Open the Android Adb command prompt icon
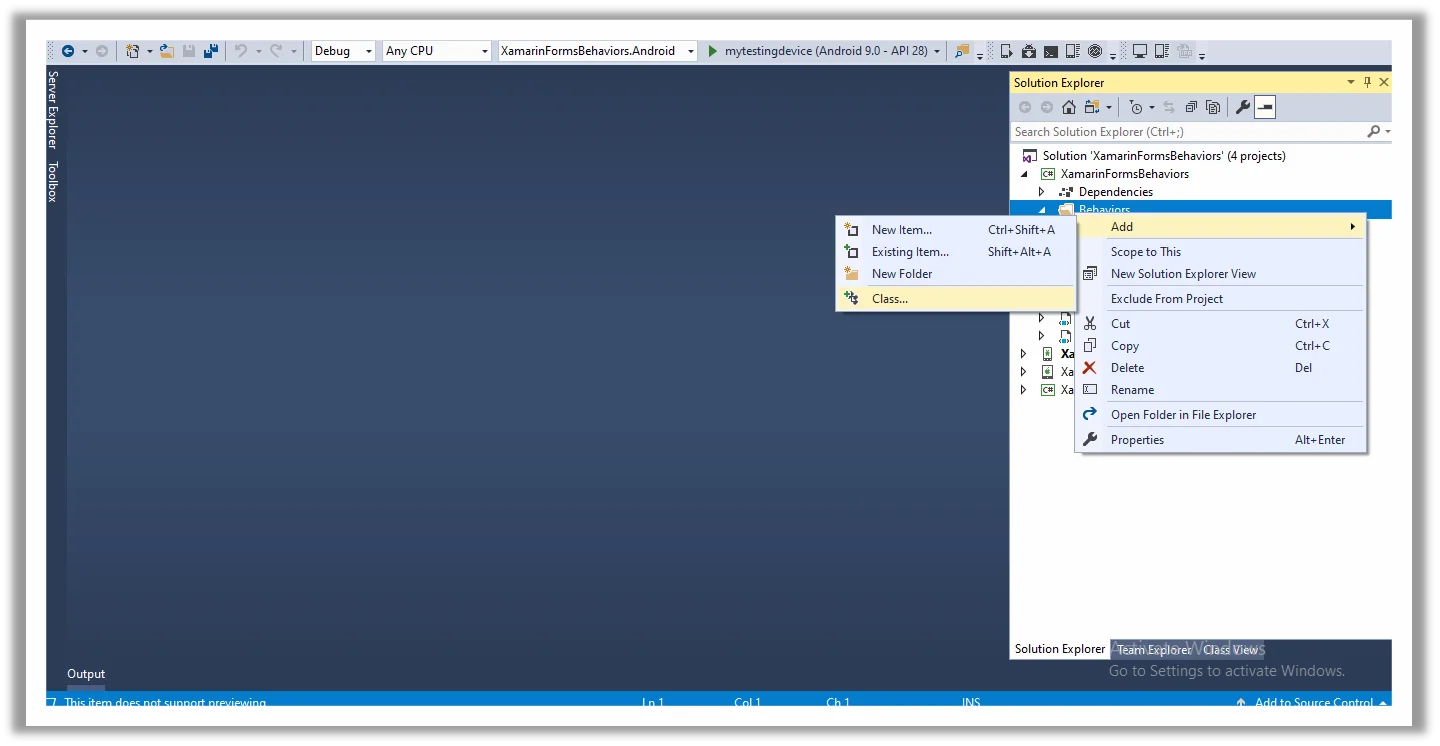This screenshot has height=746, width=1440. click(1051, 51)
